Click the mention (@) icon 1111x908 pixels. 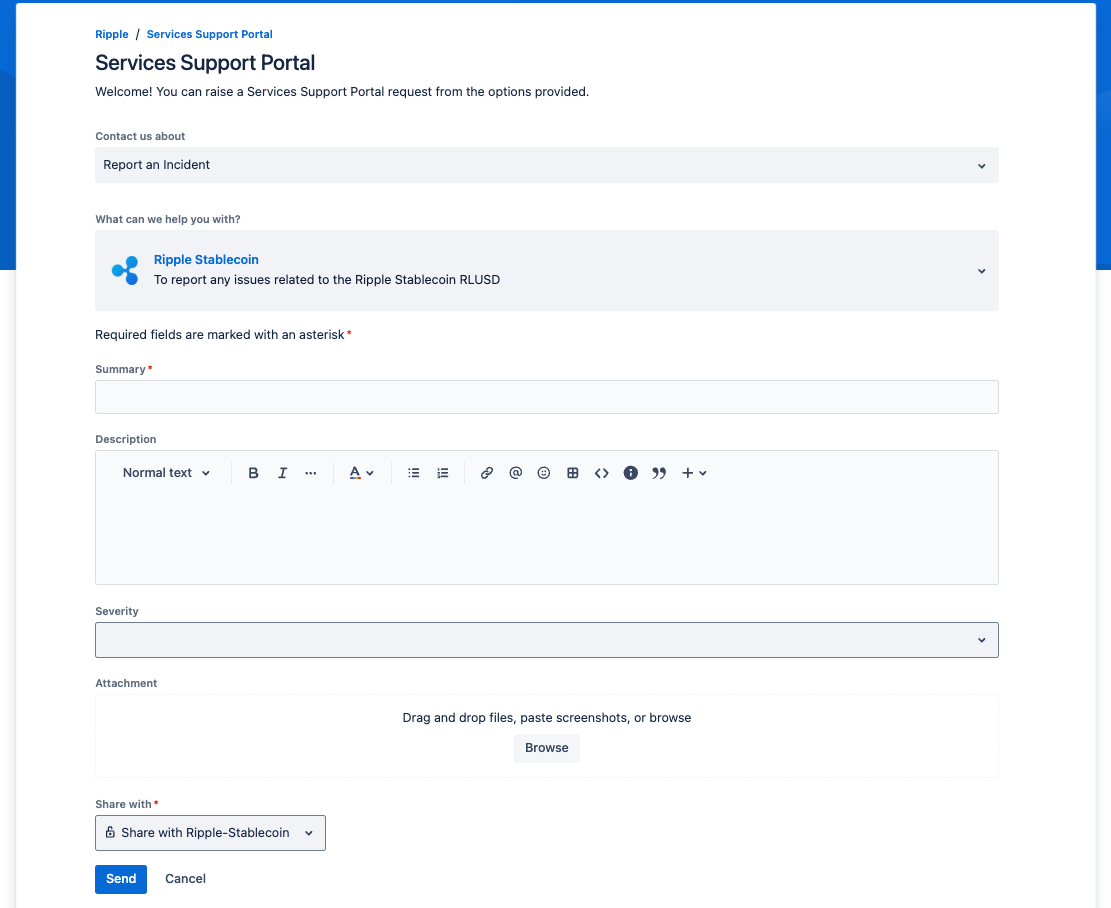[516, 473]
